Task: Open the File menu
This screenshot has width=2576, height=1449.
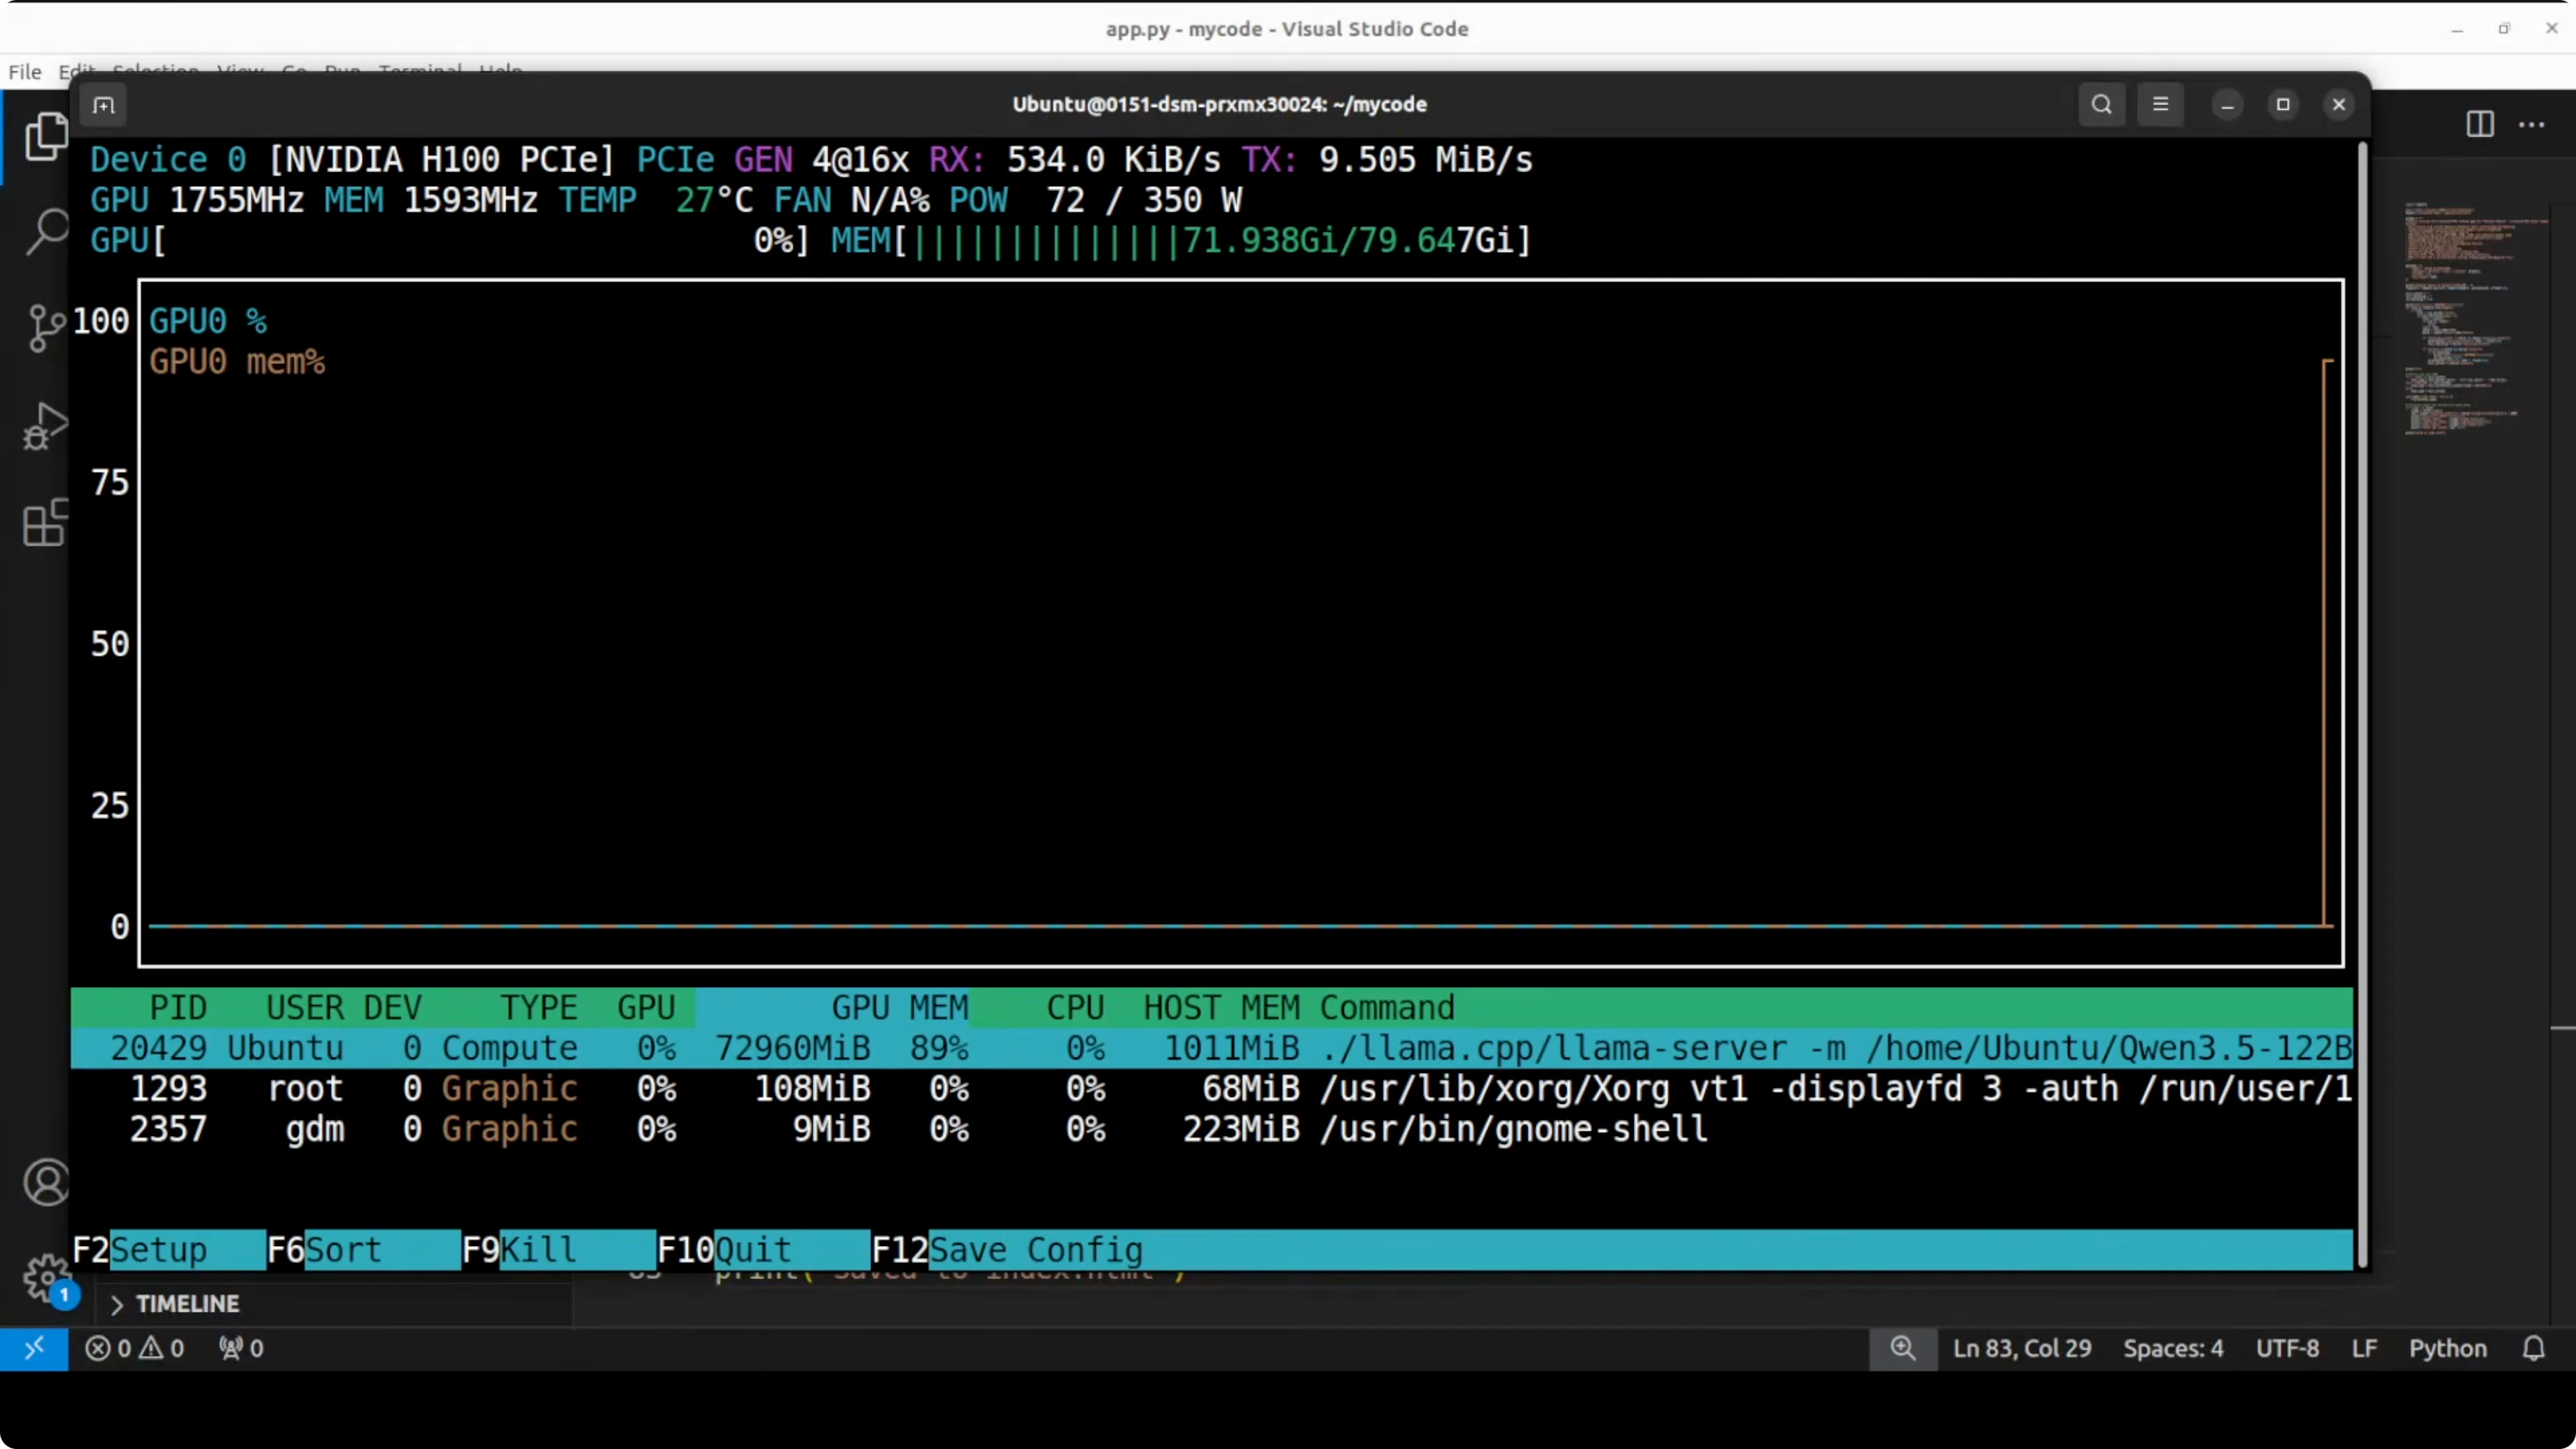Action: (24, 72)
